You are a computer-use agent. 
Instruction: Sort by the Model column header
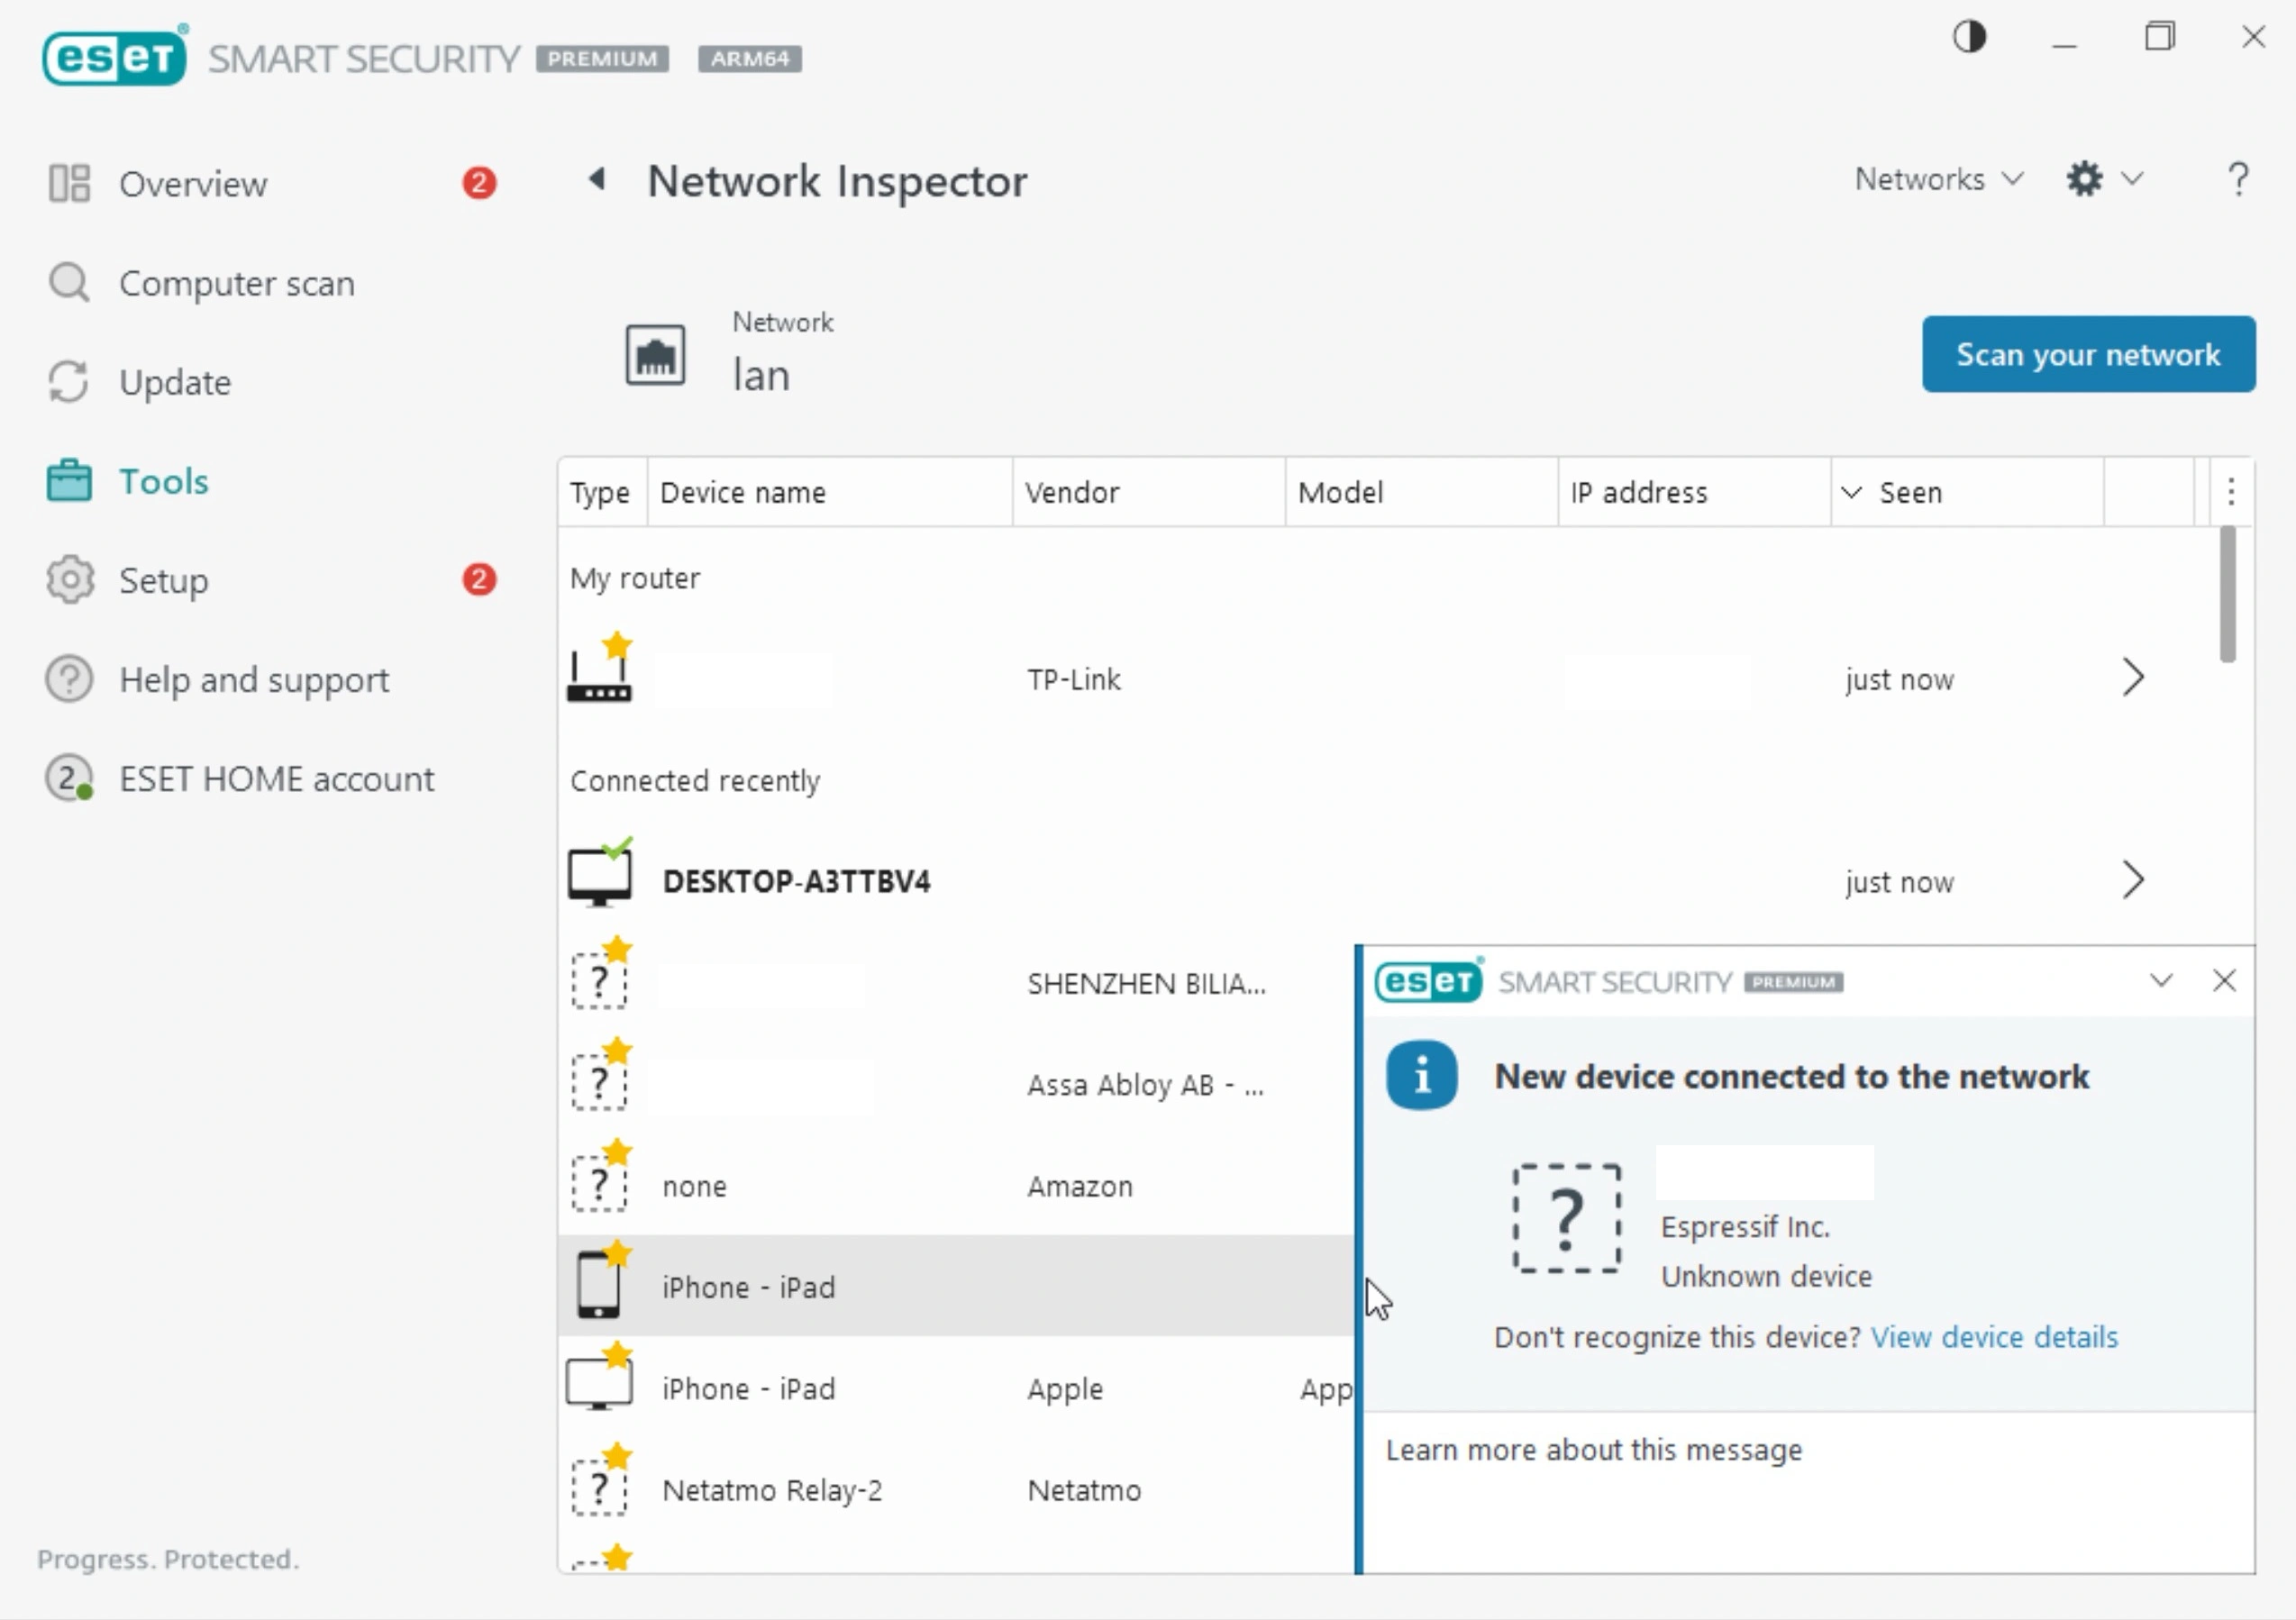1421,492
